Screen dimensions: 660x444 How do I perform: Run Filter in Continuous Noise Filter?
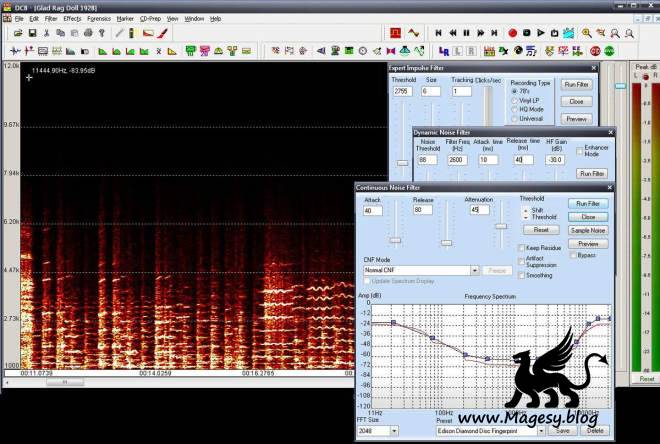point(588,204)
